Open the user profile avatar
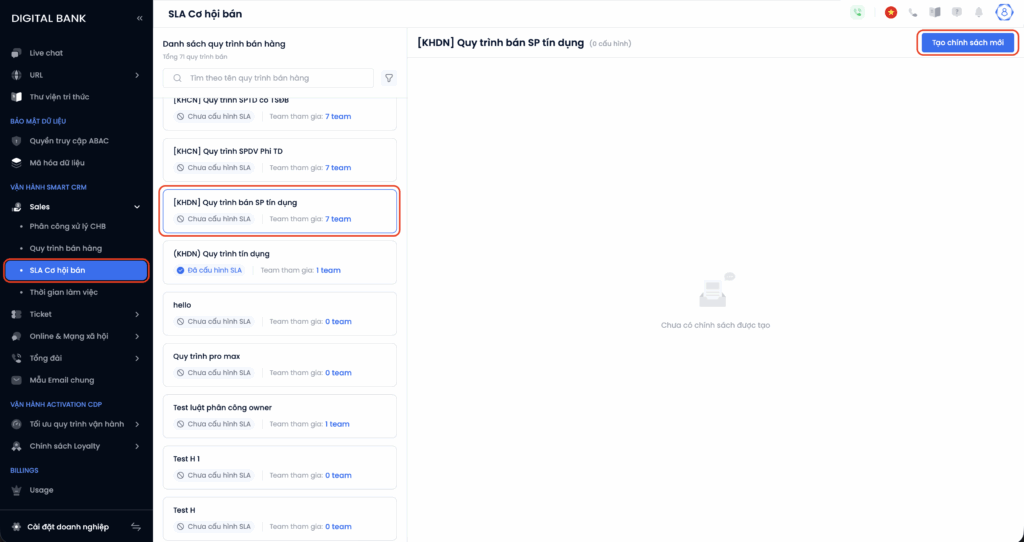The height and width of the screenshot is (542, 1024). [1004, 13]
